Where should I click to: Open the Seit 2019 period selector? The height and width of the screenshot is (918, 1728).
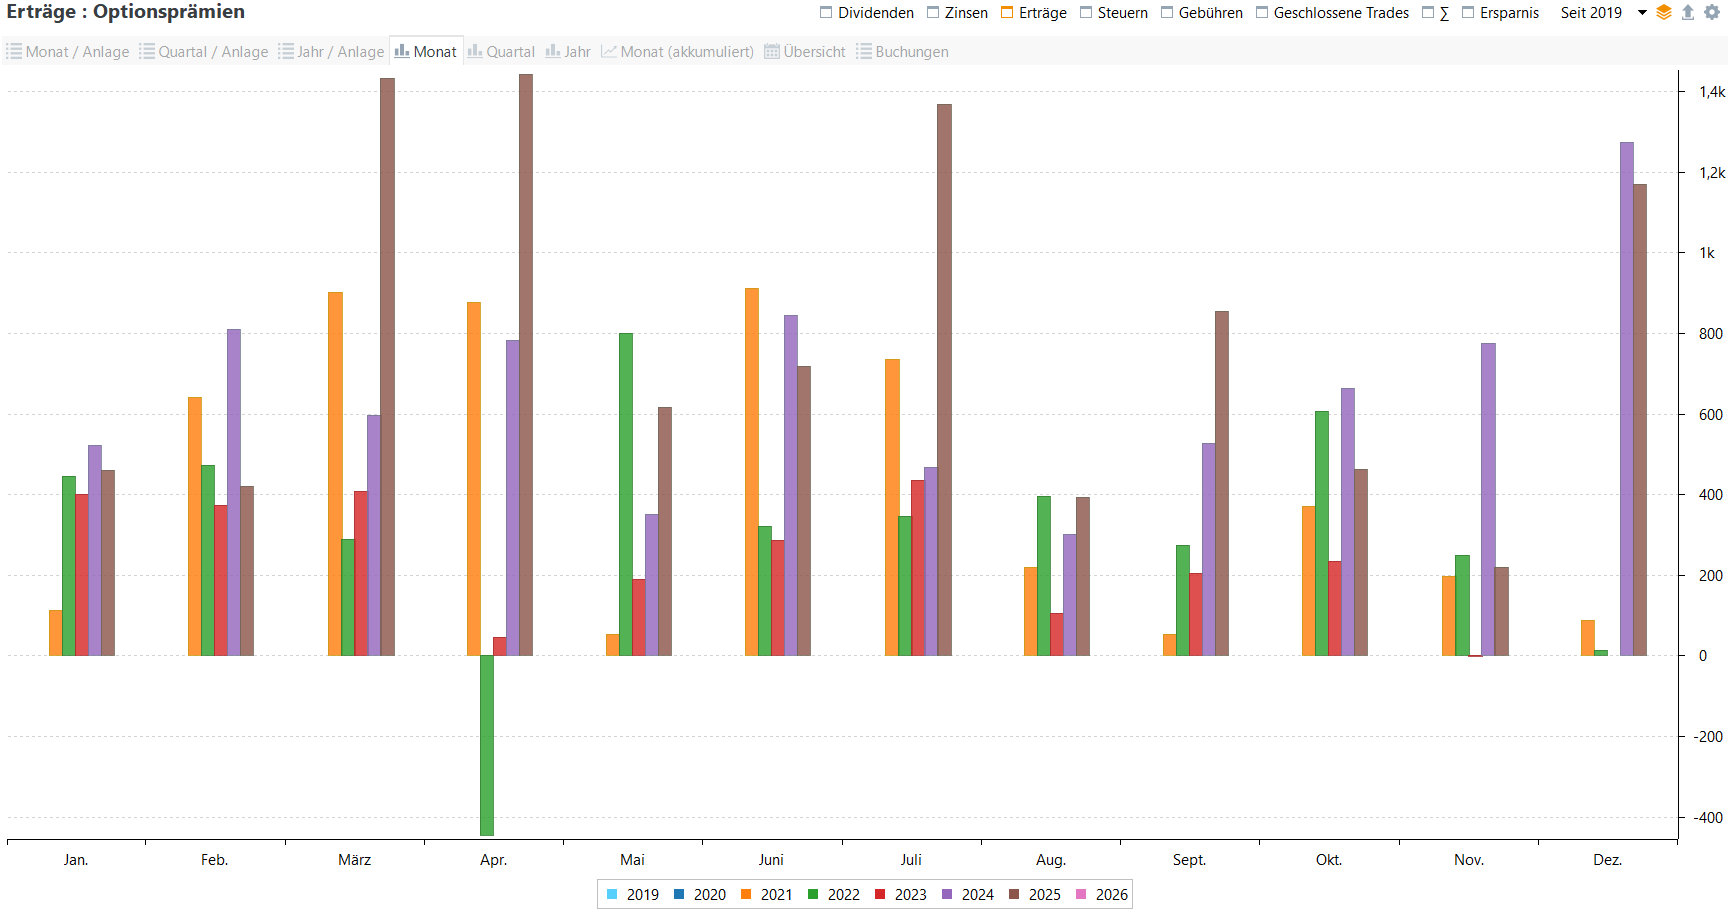[x=1591, y=13]
